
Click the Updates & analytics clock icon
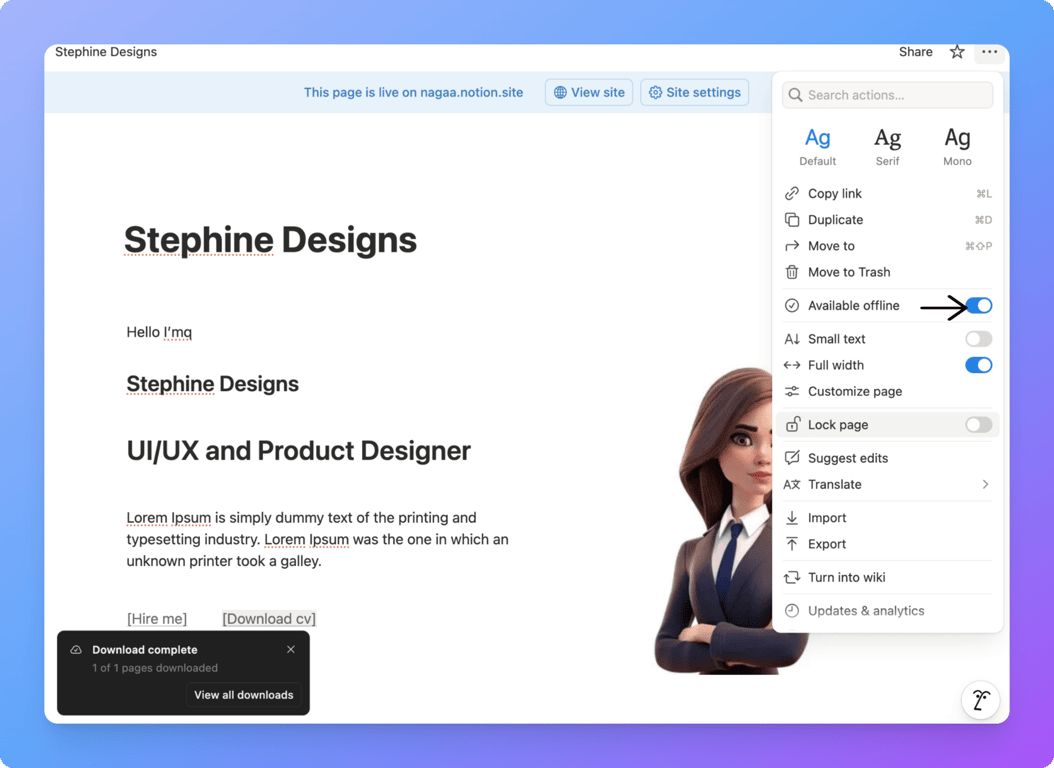click(791, 610)
